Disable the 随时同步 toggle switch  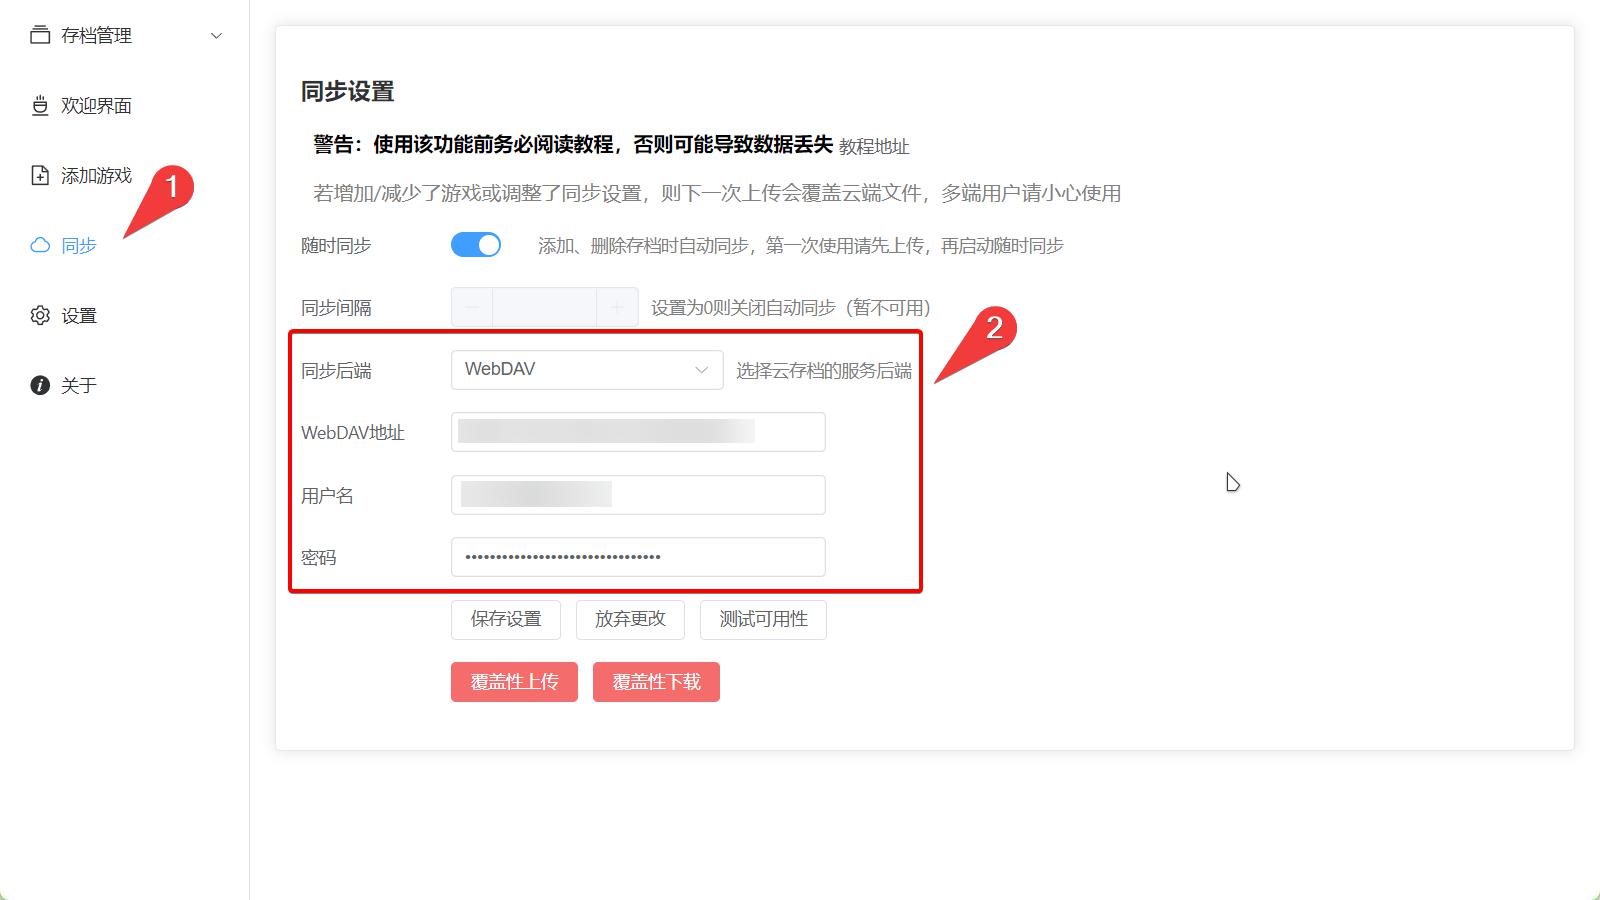(476, 244)
